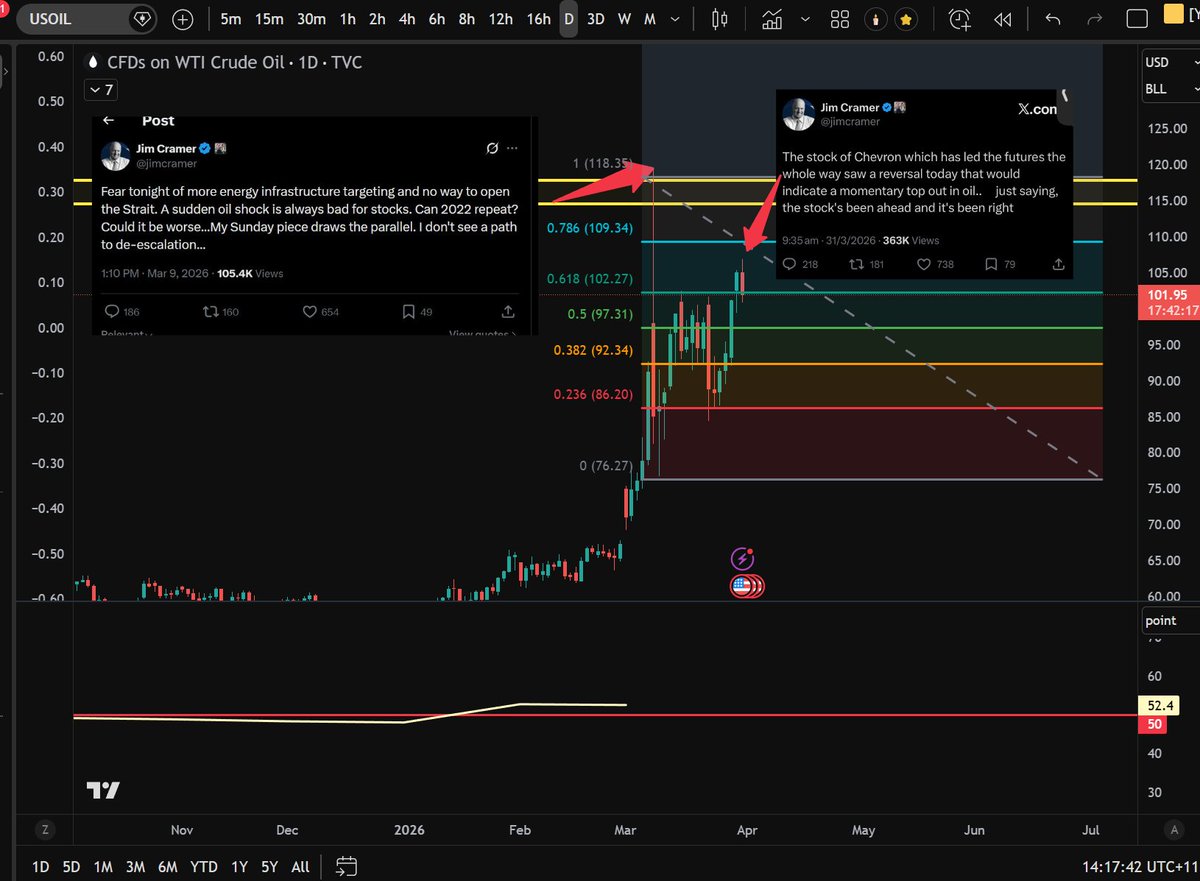This screenshot has width=1200, height=881.
Task: Click the layout square icon
Action: [1137, 19]
